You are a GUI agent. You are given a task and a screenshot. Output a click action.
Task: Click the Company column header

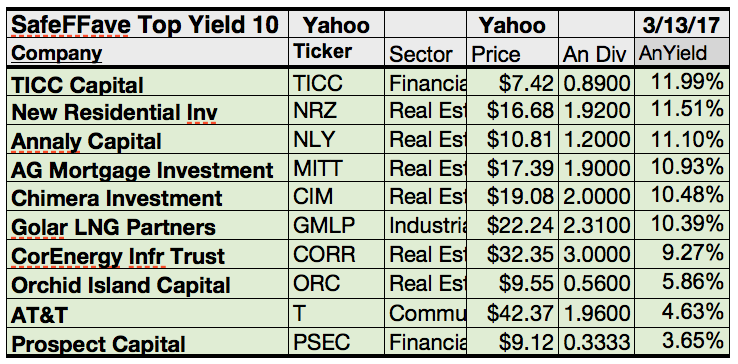[147, 53]
